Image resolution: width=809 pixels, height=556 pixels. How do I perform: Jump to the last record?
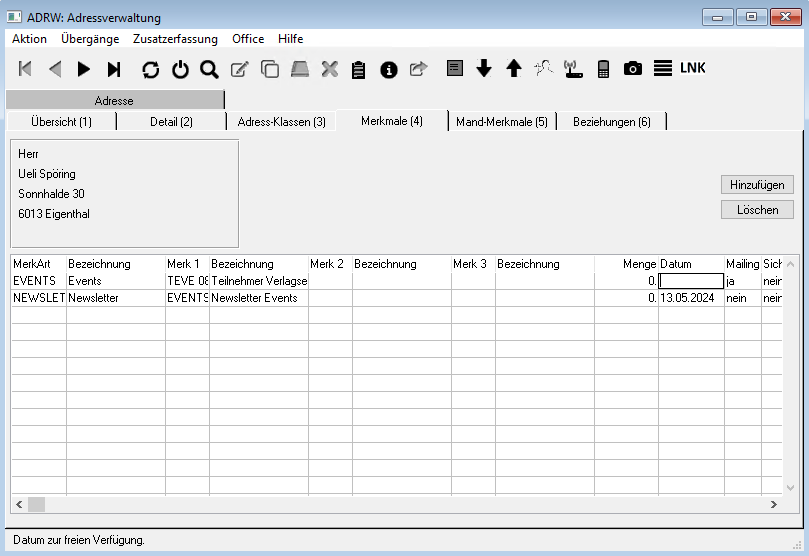(x=114, y=69)
